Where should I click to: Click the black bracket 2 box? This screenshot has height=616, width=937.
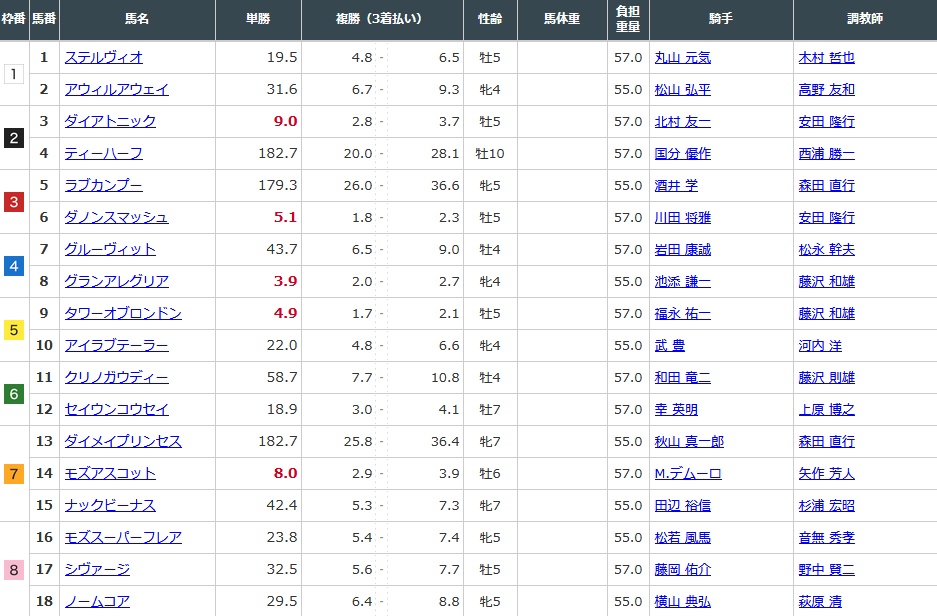click(13, 138)
